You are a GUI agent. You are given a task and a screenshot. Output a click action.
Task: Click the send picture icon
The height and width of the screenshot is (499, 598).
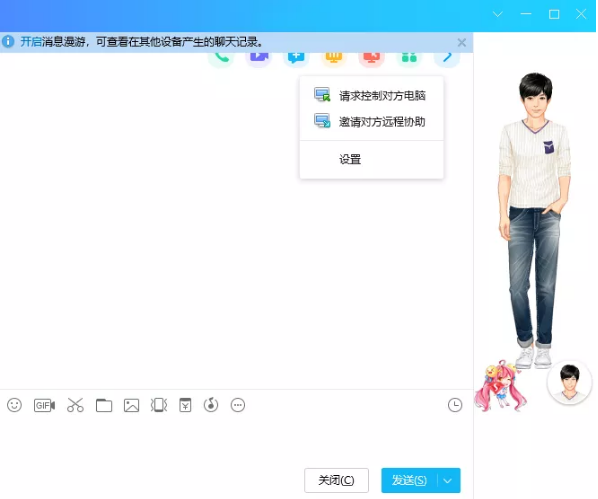coord(132,405)
